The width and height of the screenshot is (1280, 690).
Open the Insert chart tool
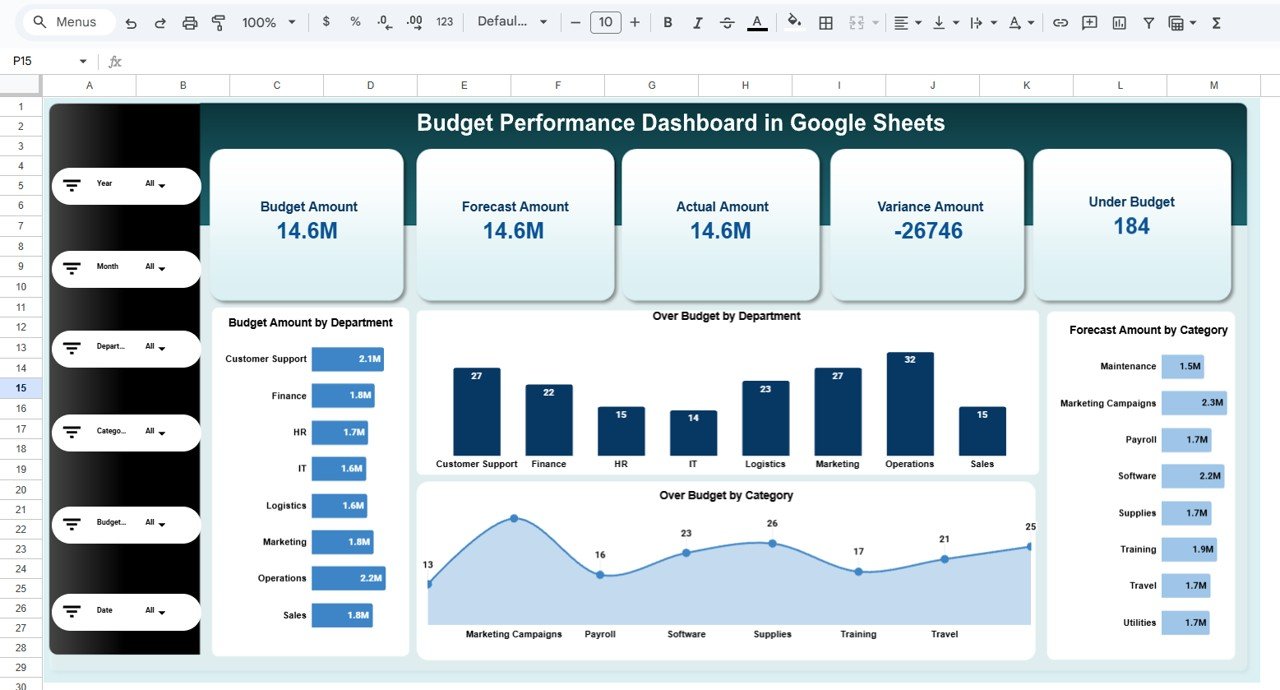tap(1118, 22)
